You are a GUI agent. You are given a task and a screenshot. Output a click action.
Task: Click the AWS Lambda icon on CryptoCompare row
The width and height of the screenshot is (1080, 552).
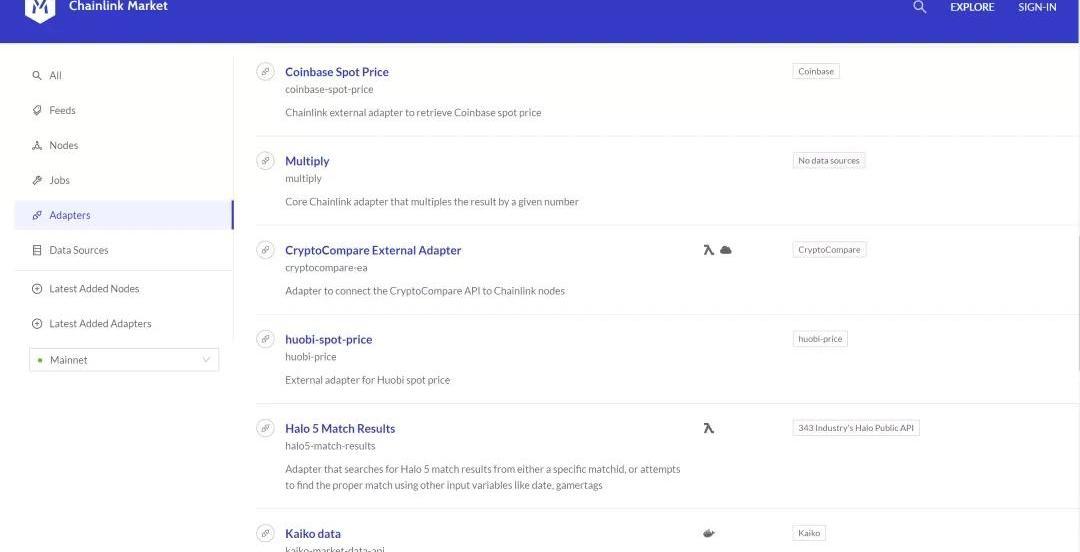[708, 250]
